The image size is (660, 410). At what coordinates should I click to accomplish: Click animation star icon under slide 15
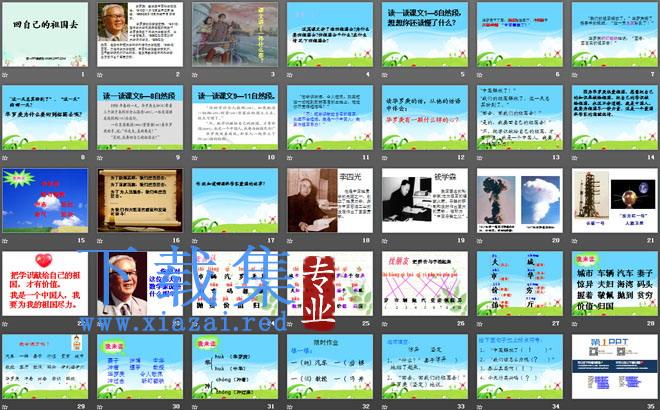coord(5,241)
